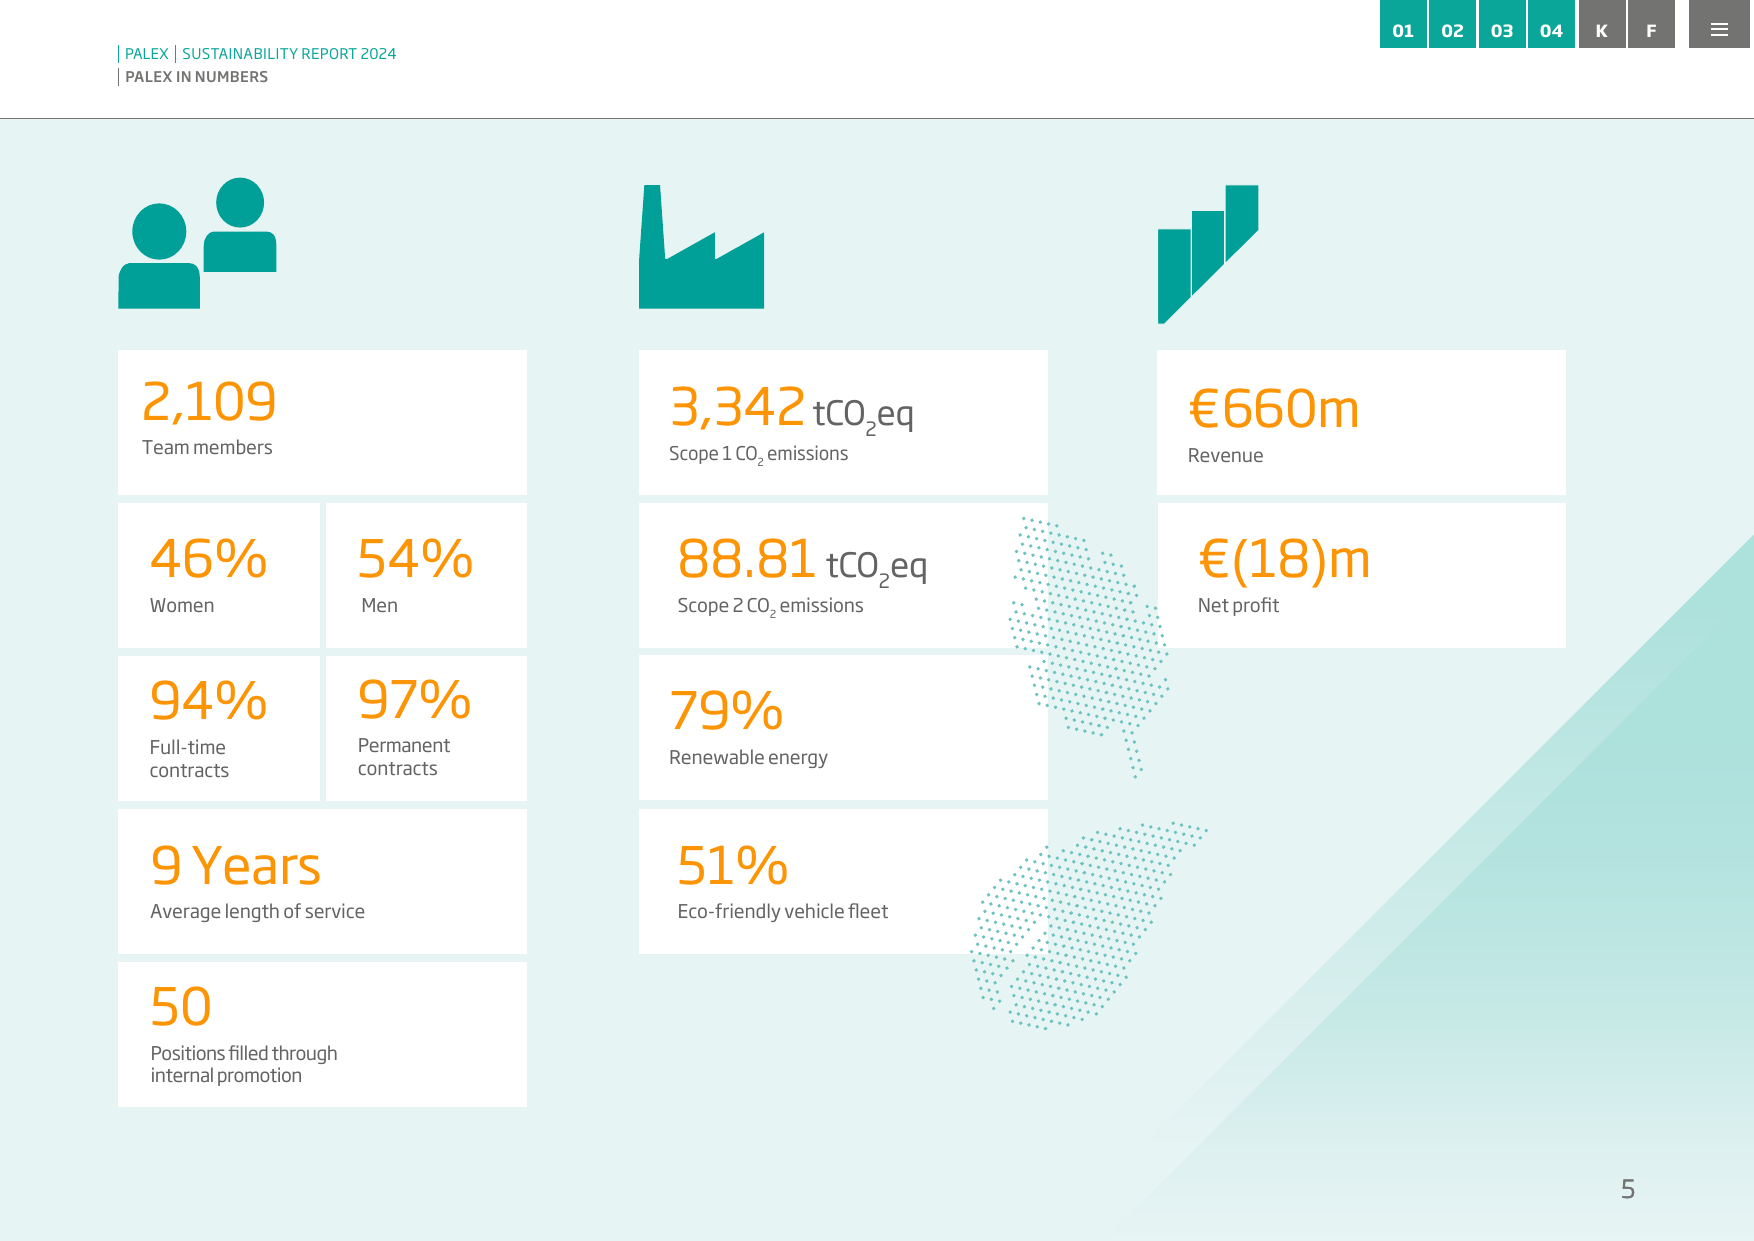This screenshot has height=1241, width=1754.
Task: Click the page number 5
Action: point(1628,1189)
